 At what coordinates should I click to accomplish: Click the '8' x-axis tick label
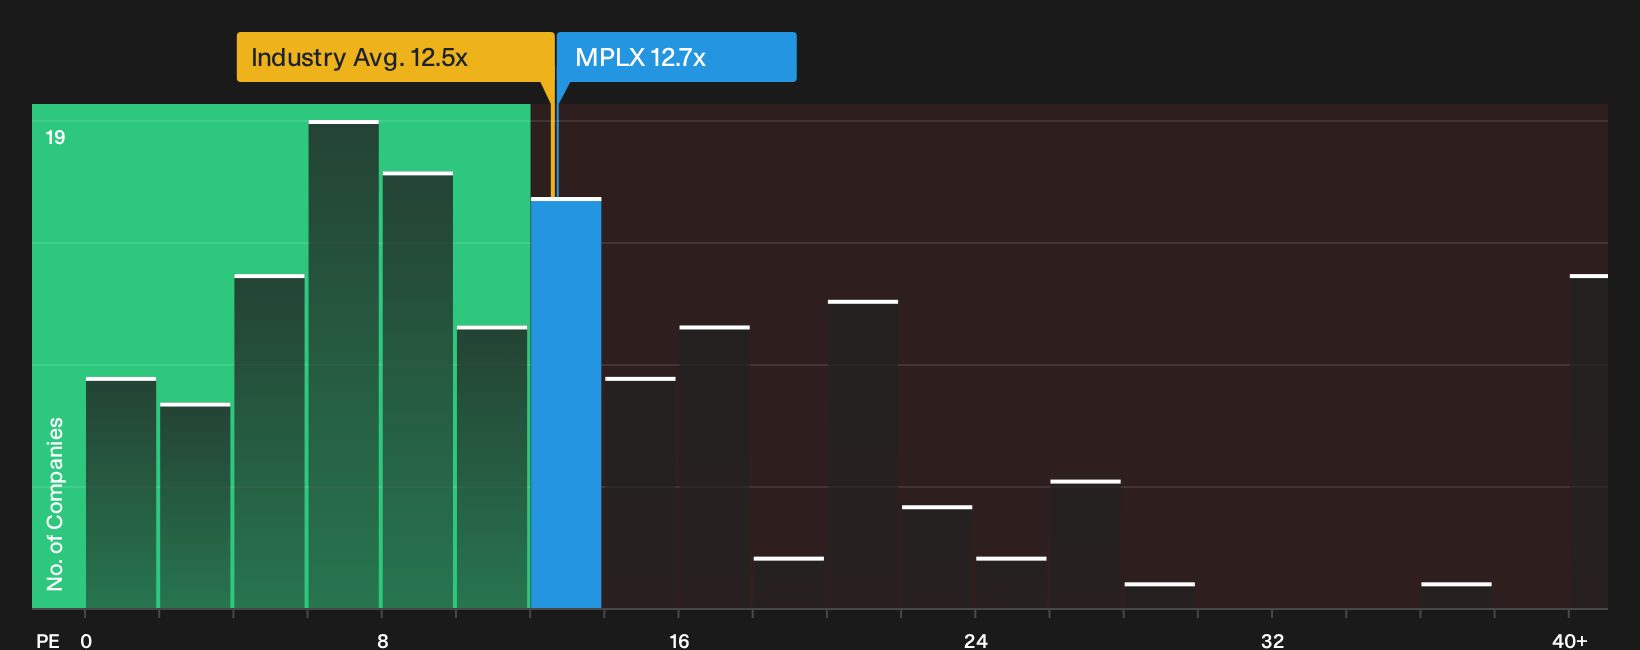383,641
